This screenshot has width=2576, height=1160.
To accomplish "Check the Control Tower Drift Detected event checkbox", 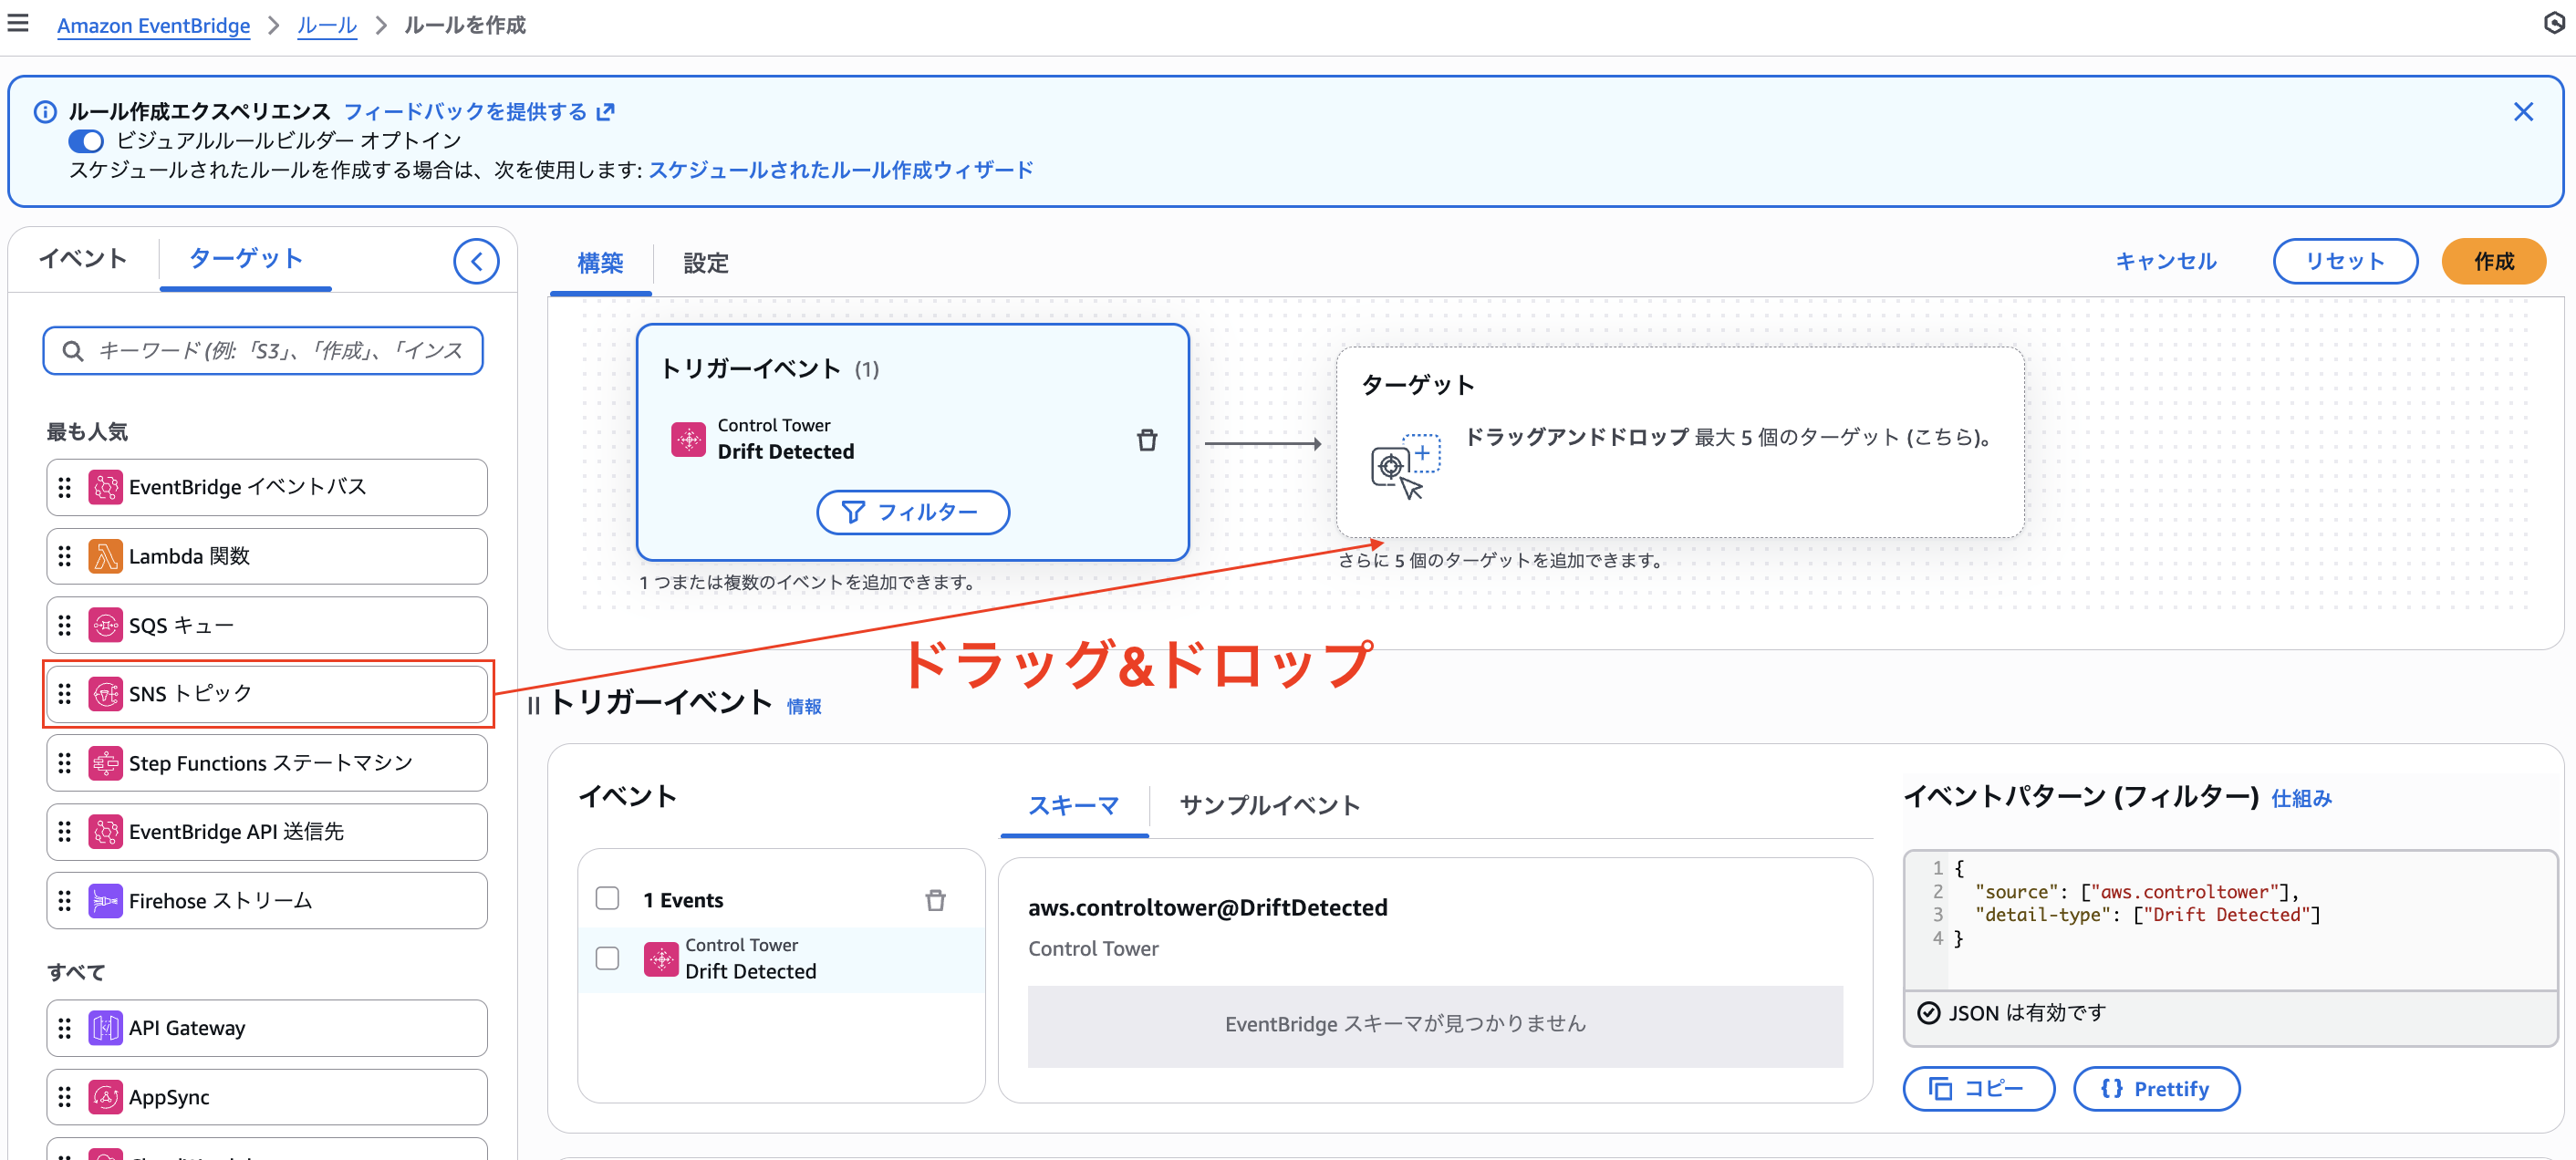I will point(606,958).
